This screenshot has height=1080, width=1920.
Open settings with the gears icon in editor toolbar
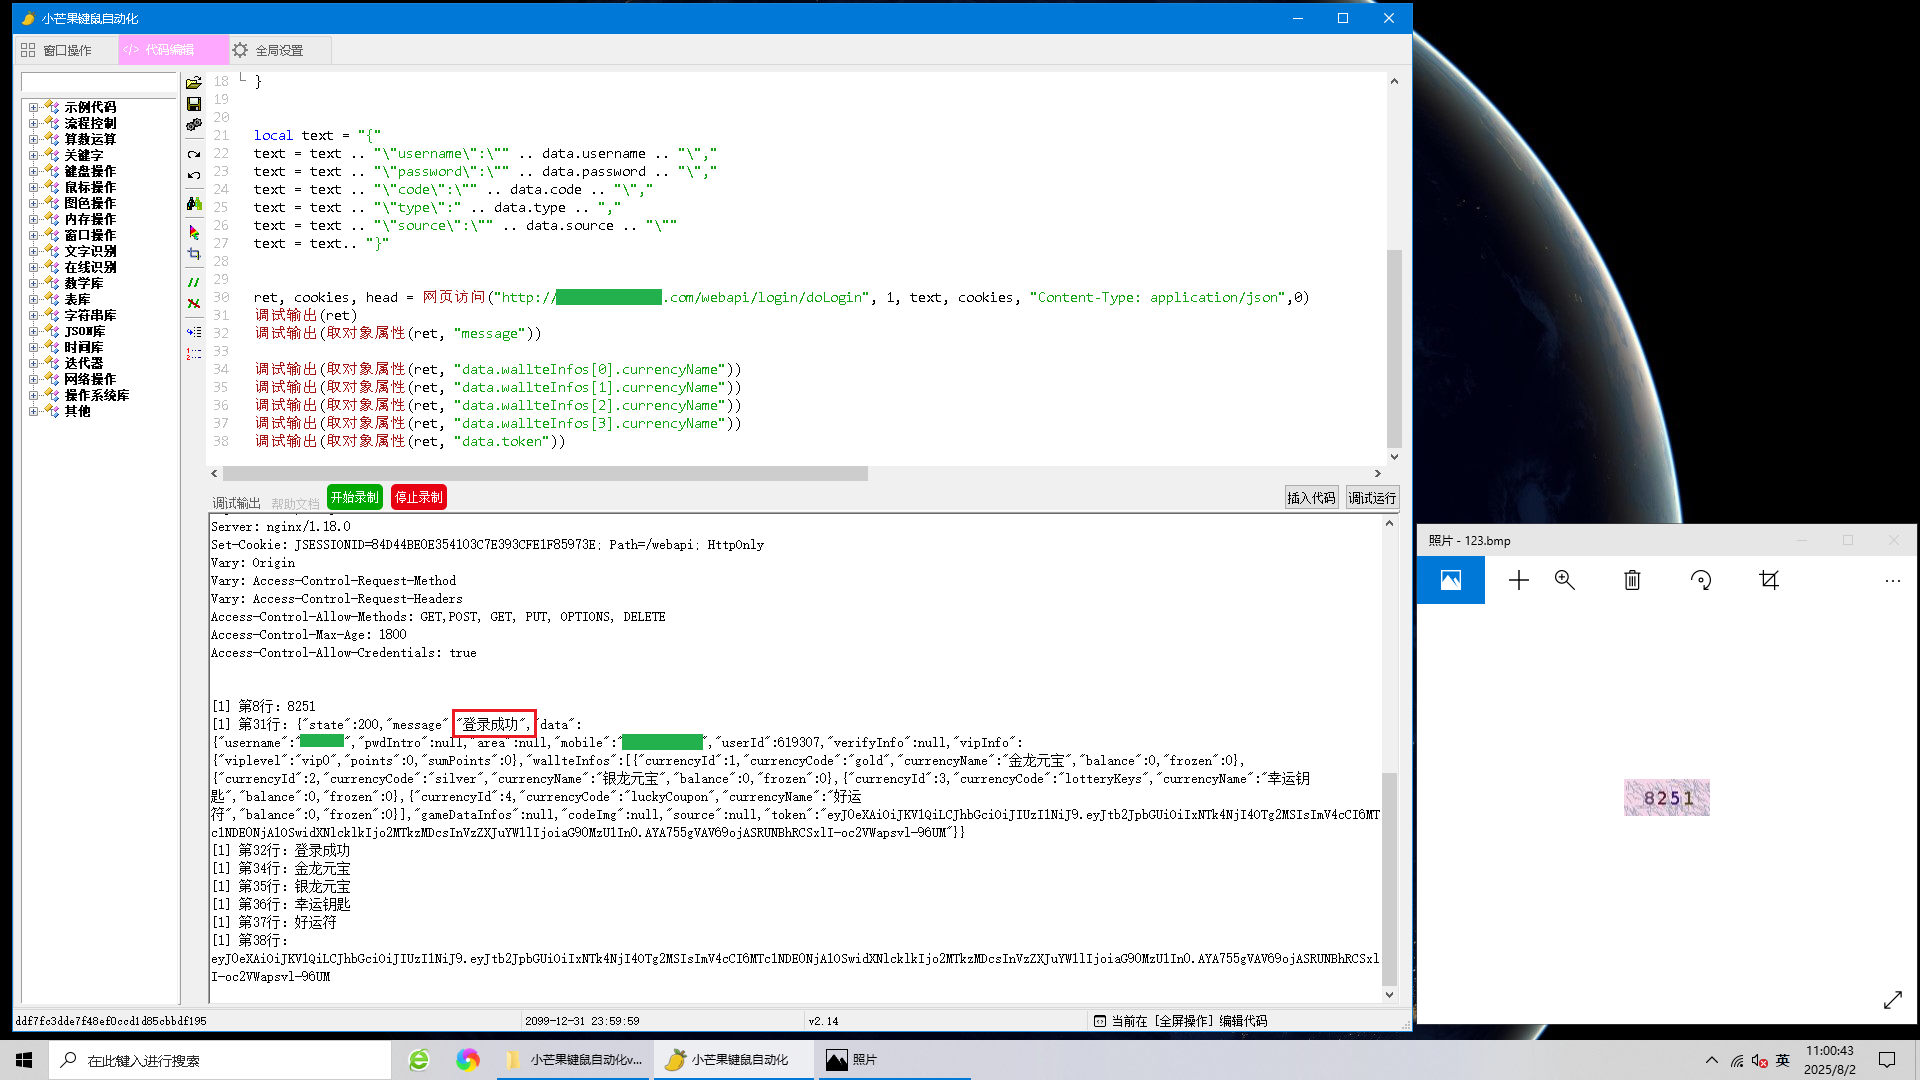pos(194,125)
